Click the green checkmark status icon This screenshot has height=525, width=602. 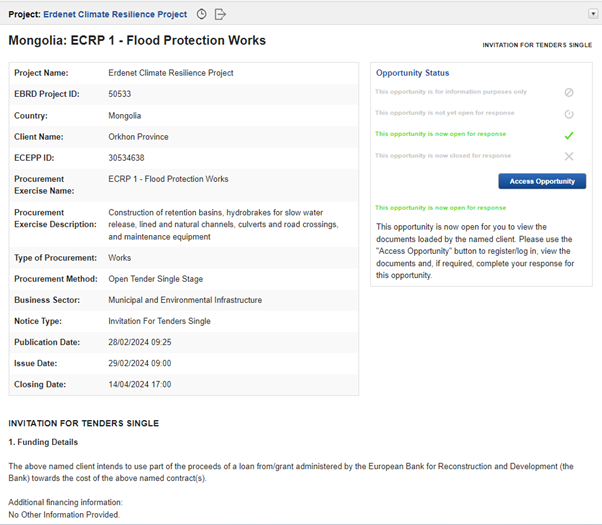point(568,134)
